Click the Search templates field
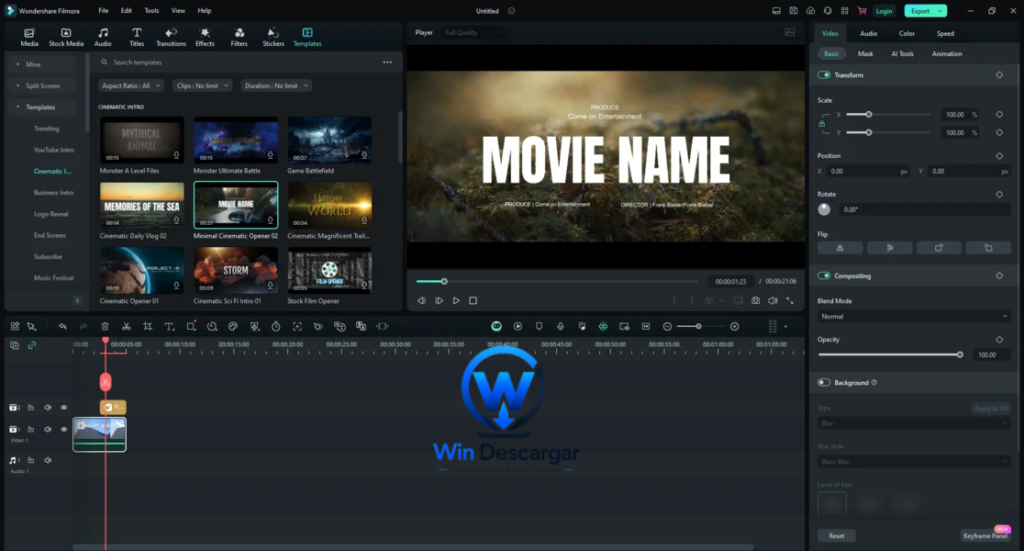 (x=238, y=62)
